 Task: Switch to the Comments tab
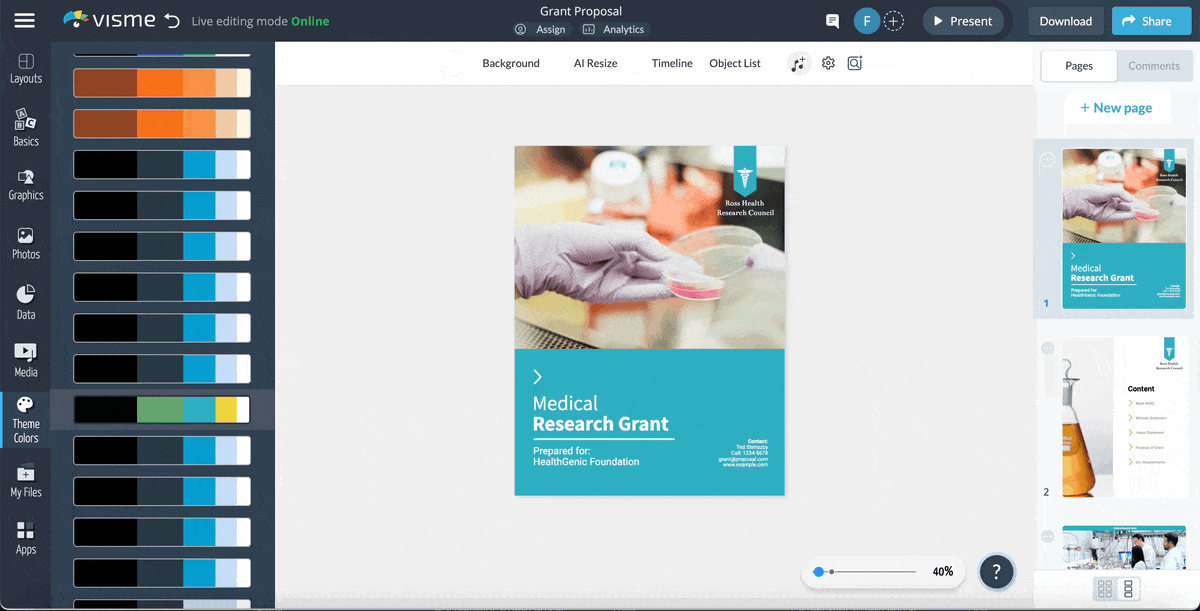(x=1154, y=65)
